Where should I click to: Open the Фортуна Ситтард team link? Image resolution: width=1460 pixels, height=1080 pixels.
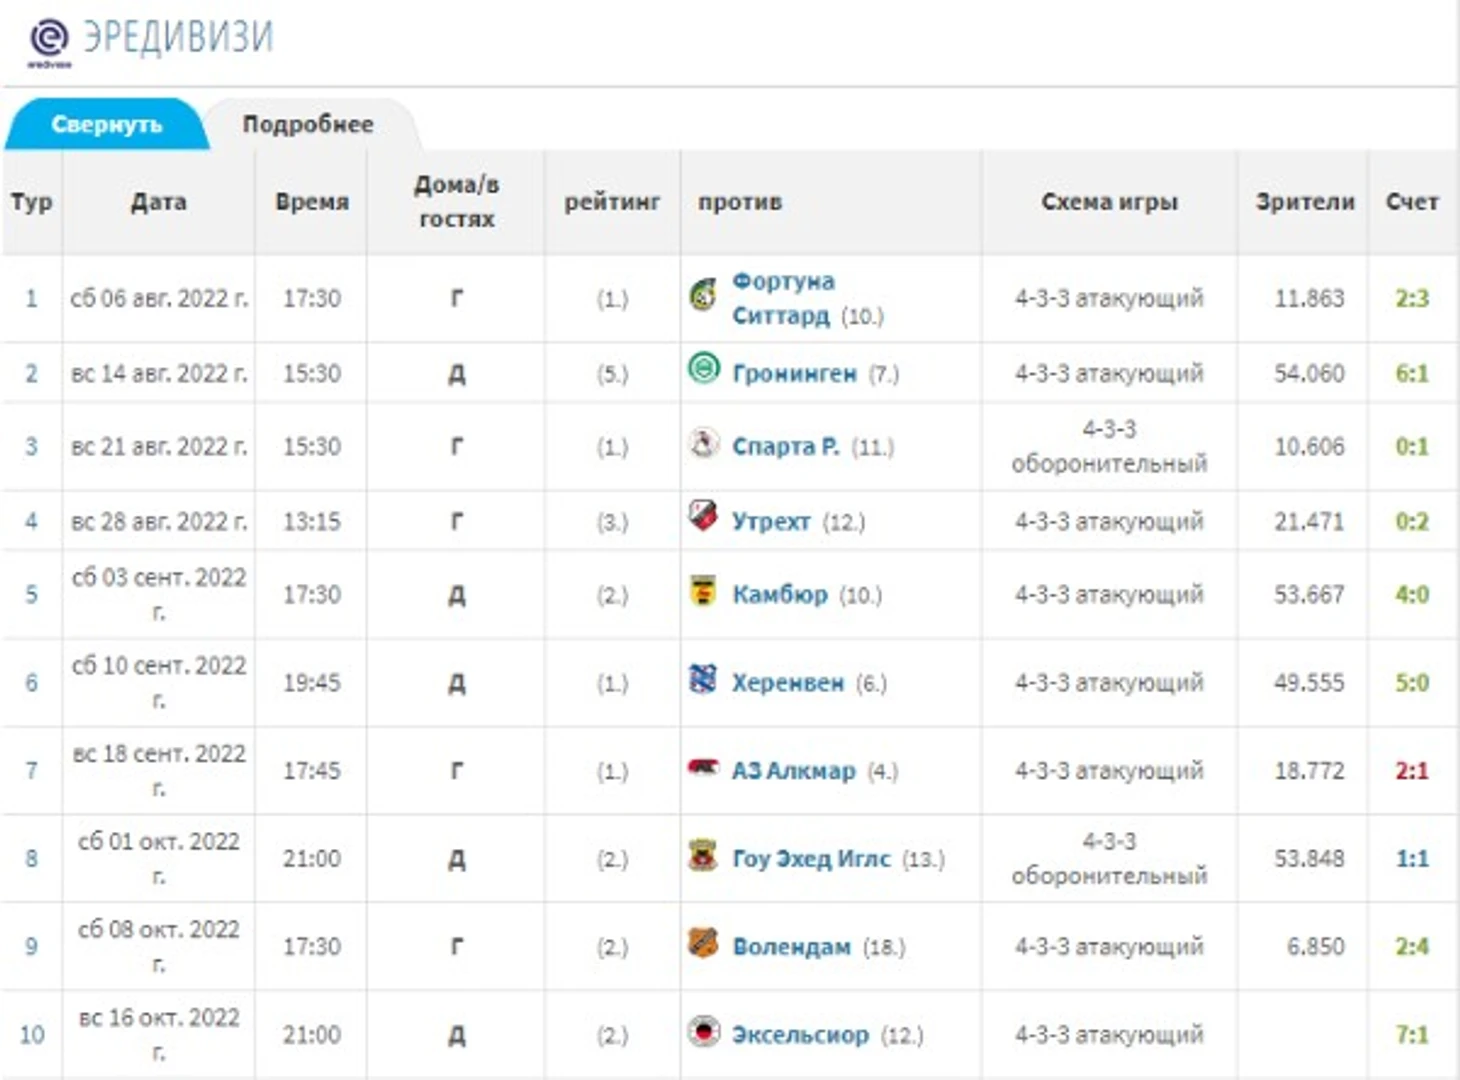click(783, 298)
